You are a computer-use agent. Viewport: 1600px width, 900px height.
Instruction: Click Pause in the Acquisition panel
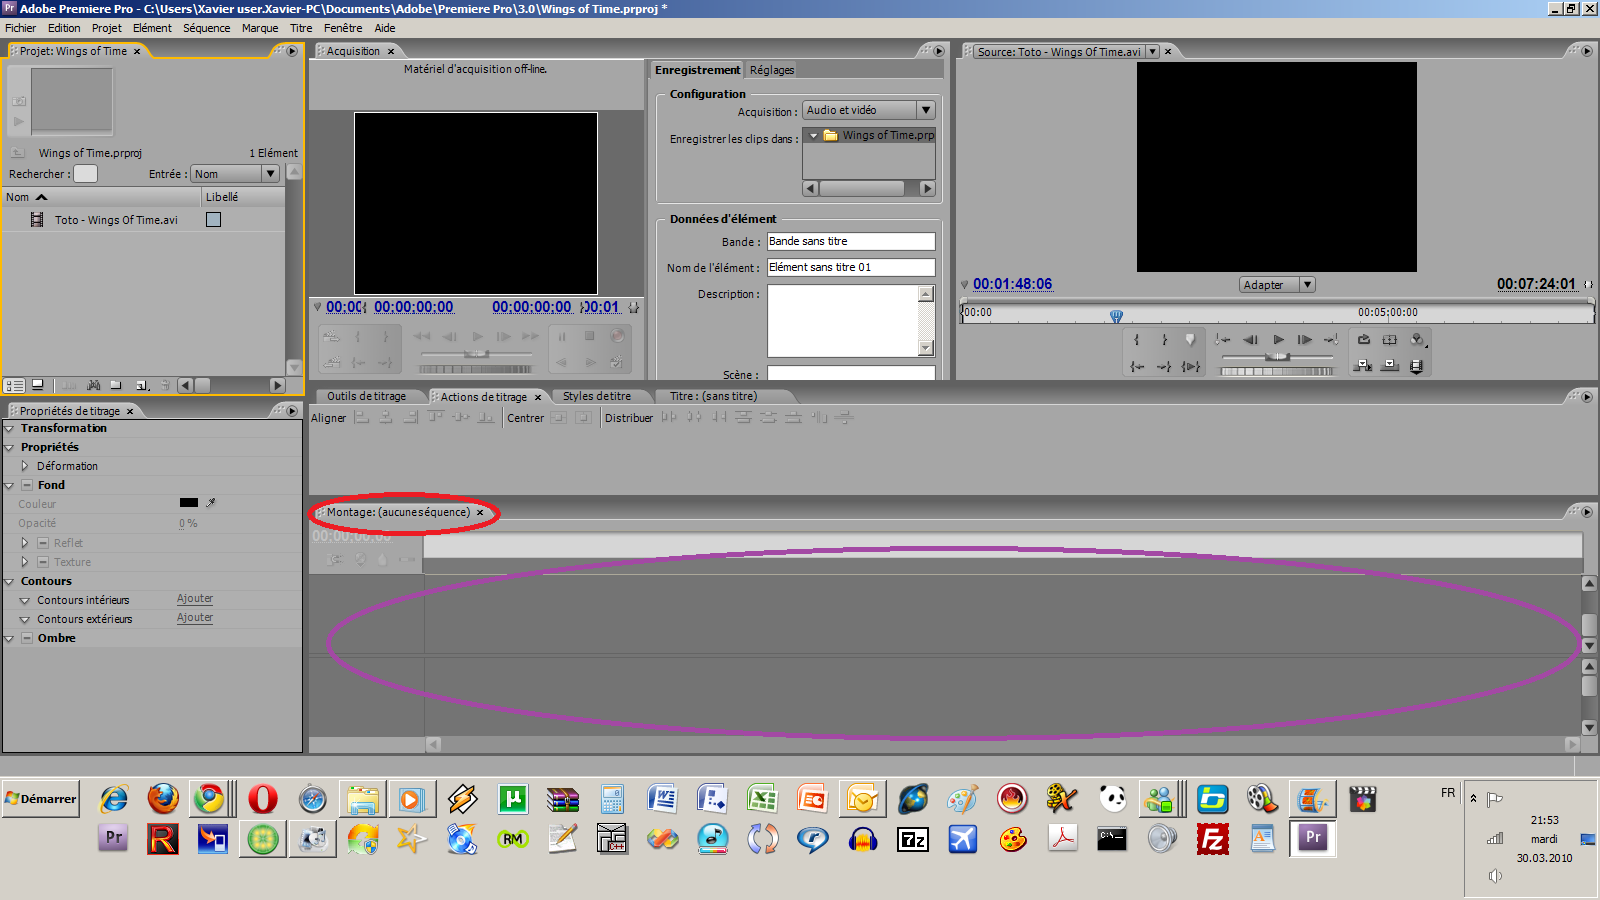click(562, 336)
